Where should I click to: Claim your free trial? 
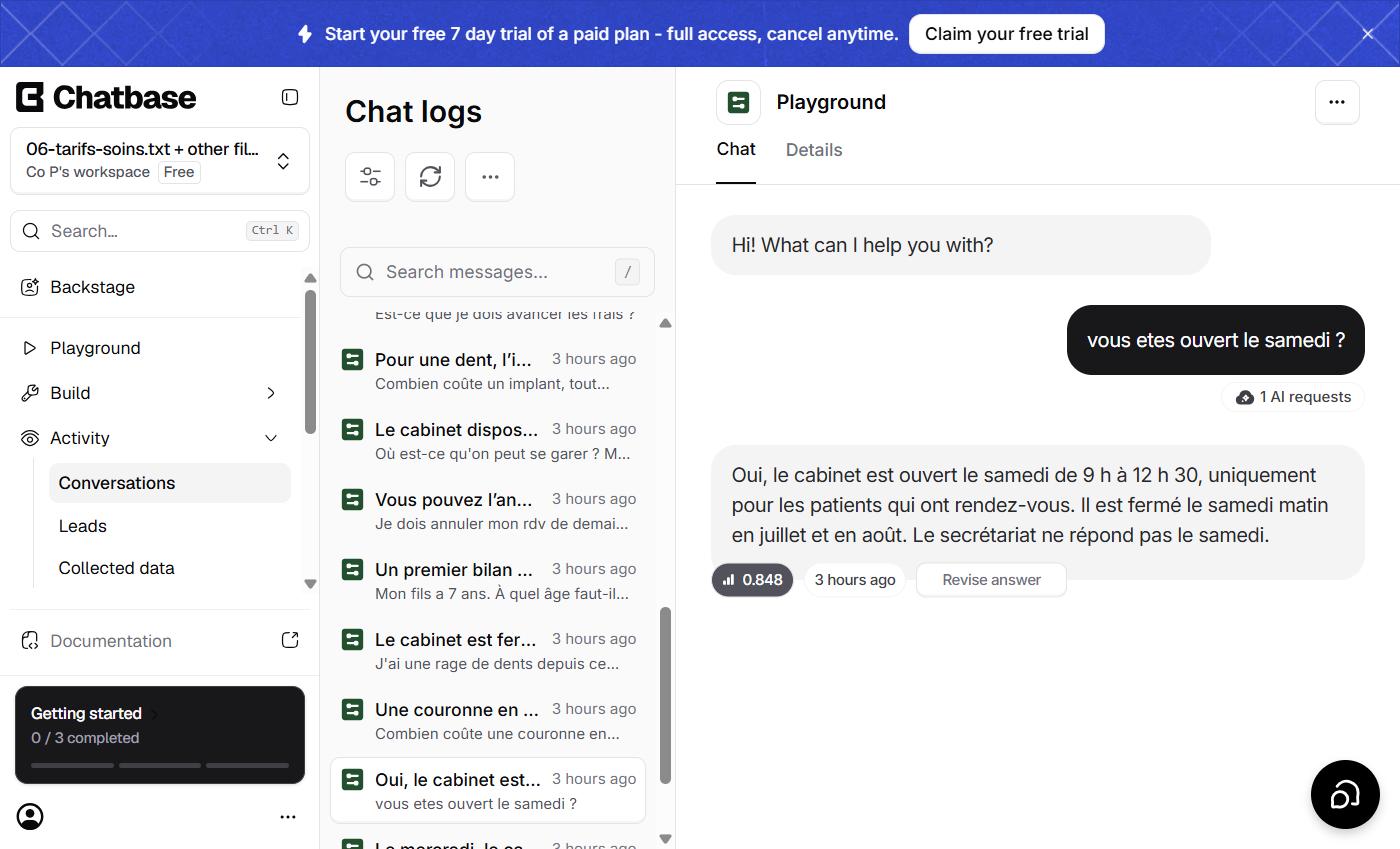1006,34
